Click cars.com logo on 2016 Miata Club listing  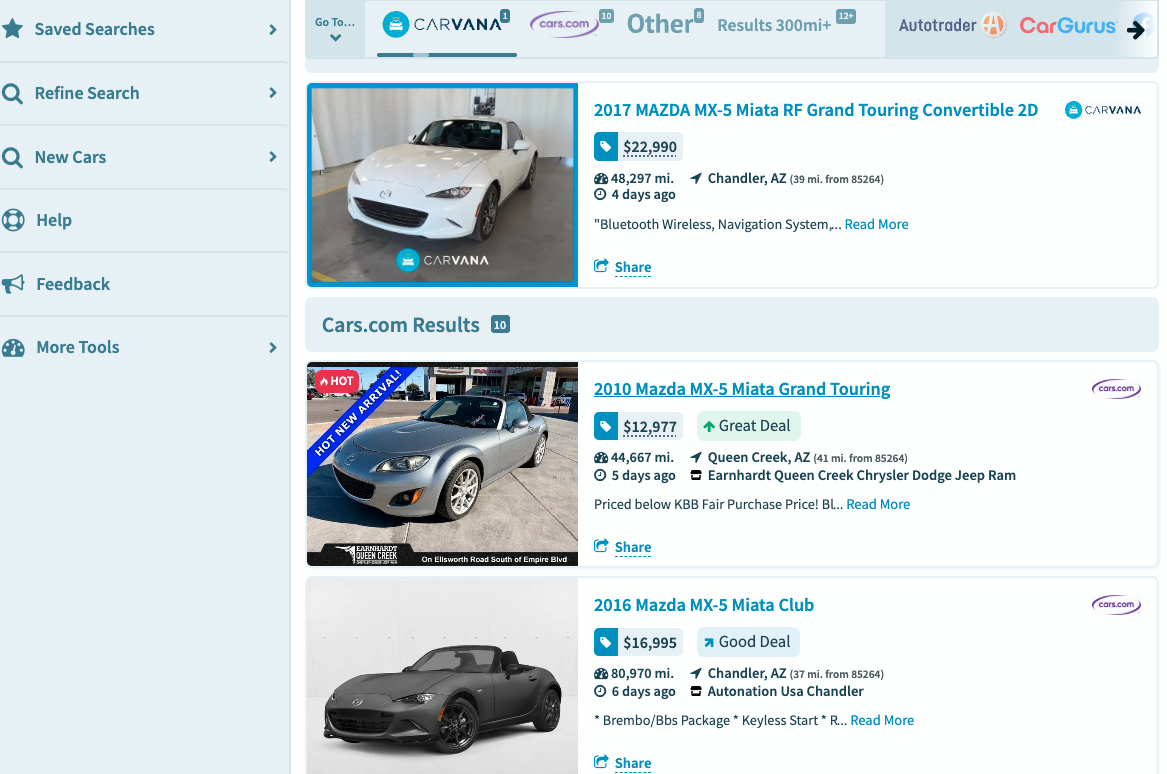pos(1116,604)
